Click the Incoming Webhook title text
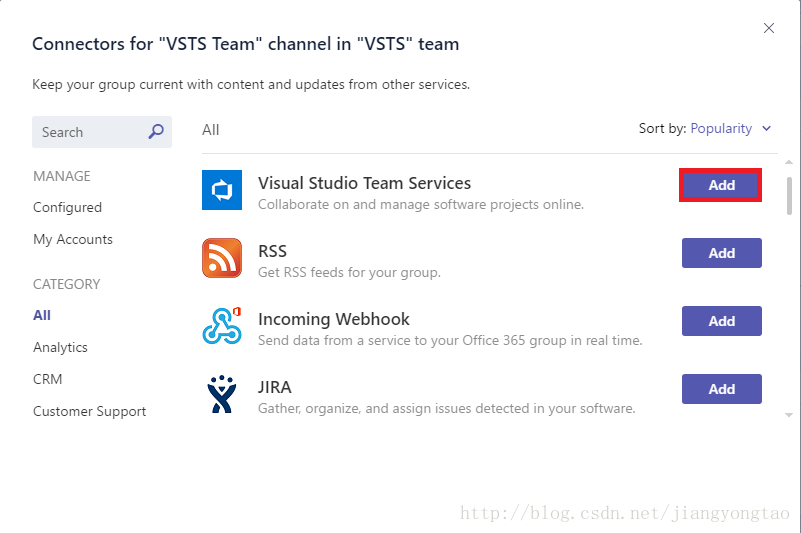Image resolution: width=801 pixels, height=533 pixels. pos(334,319)
